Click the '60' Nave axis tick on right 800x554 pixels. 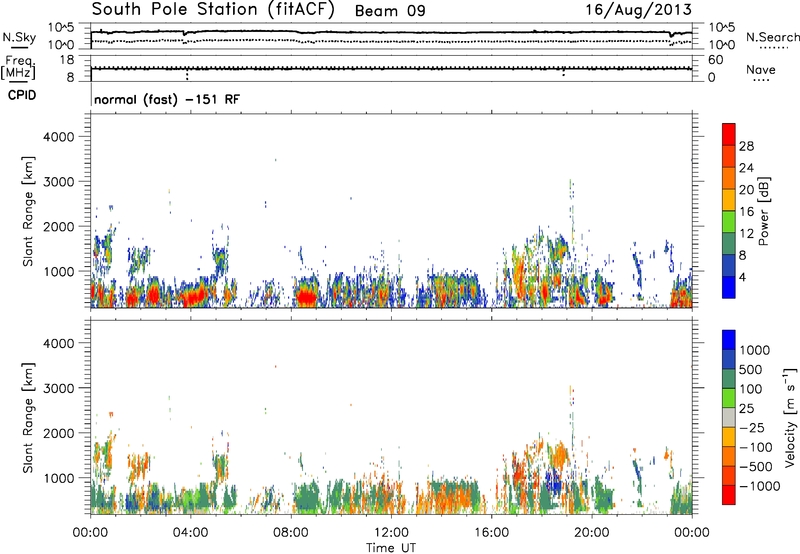point(715,60)
